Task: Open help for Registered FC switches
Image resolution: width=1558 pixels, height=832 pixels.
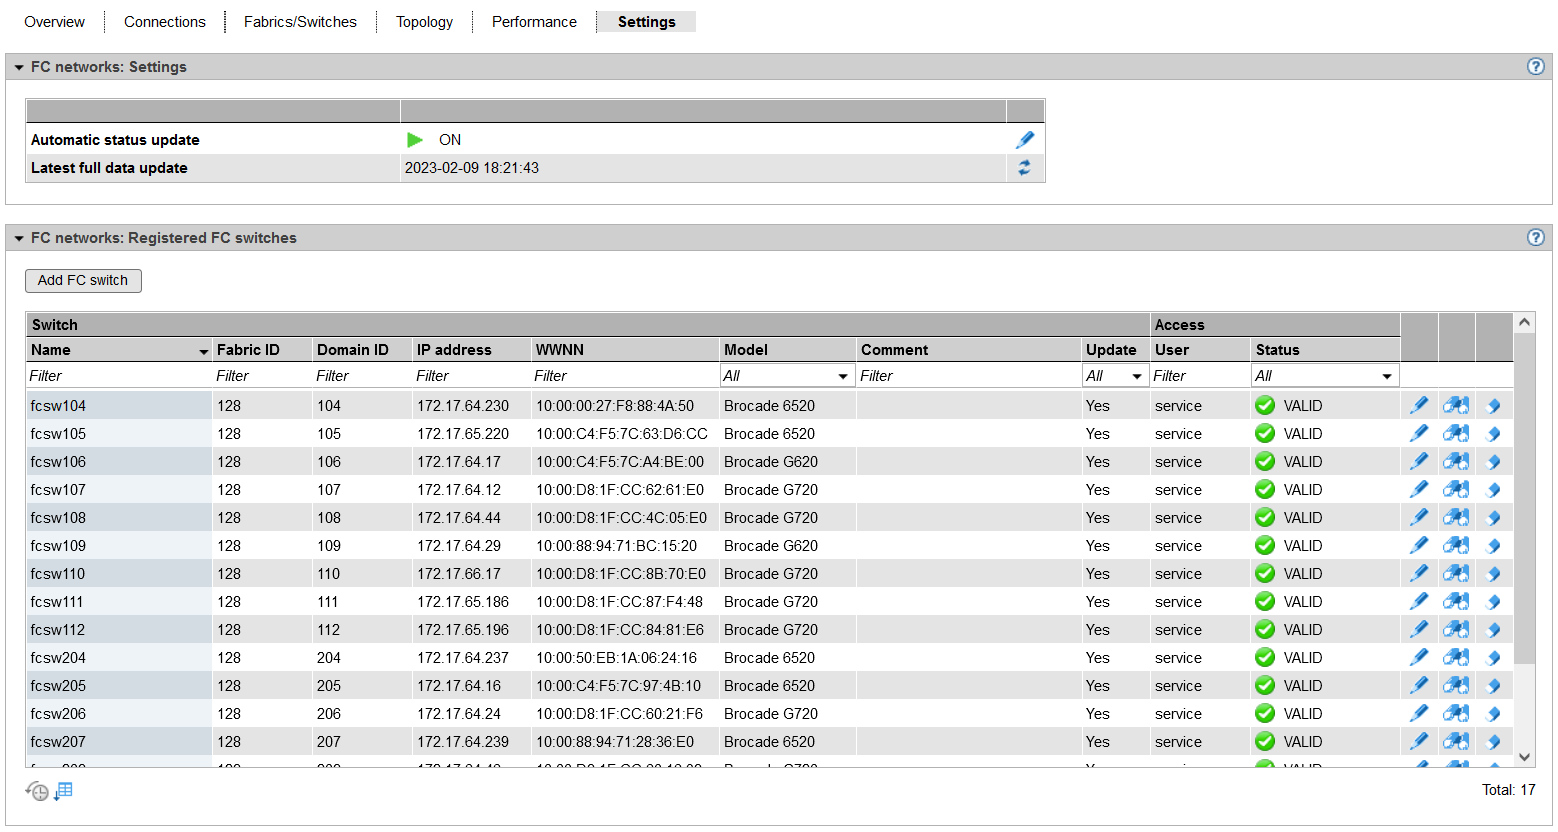Action: (x=1536, y=238)
